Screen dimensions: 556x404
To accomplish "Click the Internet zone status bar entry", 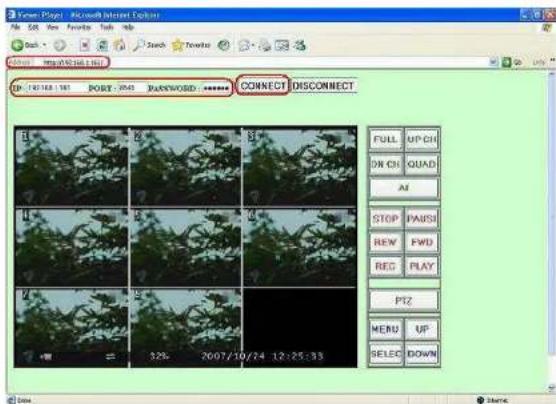I will click(493, 400).
